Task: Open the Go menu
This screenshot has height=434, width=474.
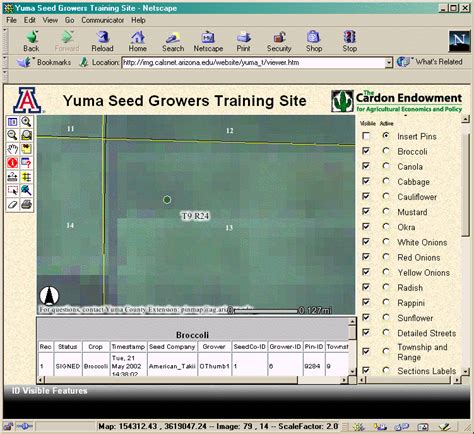Action: click(x=69, y=20)
